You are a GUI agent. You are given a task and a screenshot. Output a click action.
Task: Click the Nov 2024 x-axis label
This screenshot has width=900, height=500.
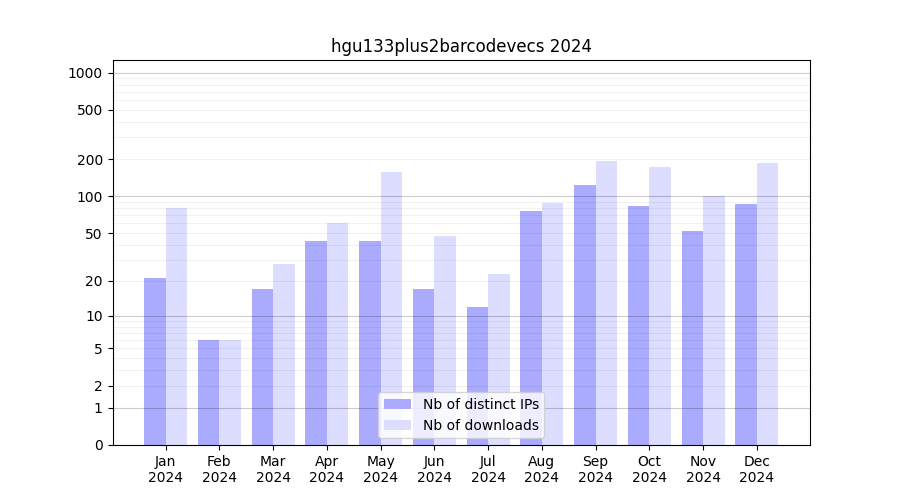703,469
